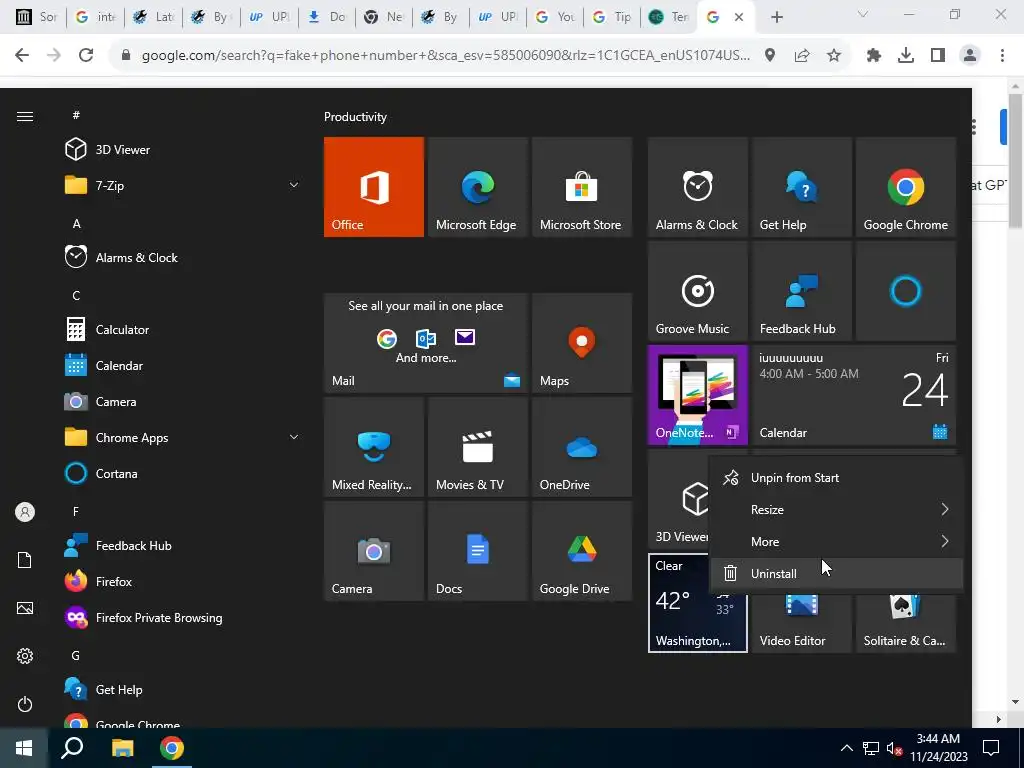1024x768 pixels.
Task: Open a new Chrome tab
Action: [x=776, y=18]
